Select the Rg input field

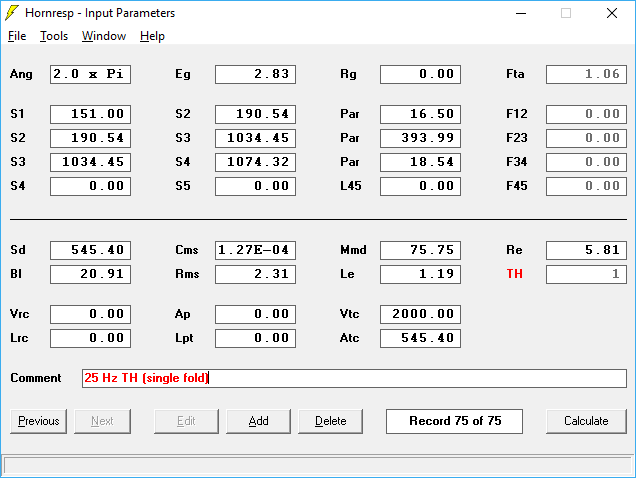click(x=420, y=74)
